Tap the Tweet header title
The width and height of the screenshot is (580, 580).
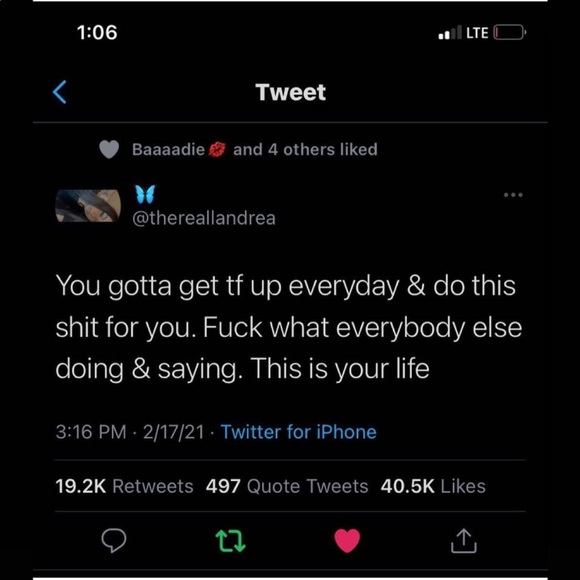[291, 92]
